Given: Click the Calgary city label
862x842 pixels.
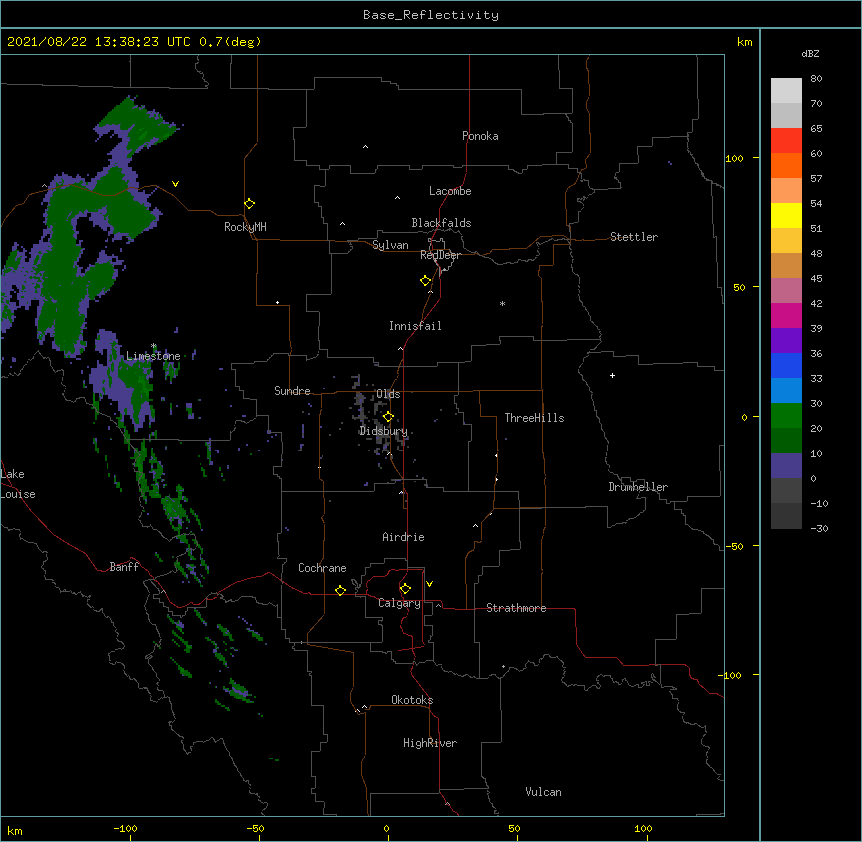Looking at the screenshot, I should pyautogui.click(x=400, y=603).
